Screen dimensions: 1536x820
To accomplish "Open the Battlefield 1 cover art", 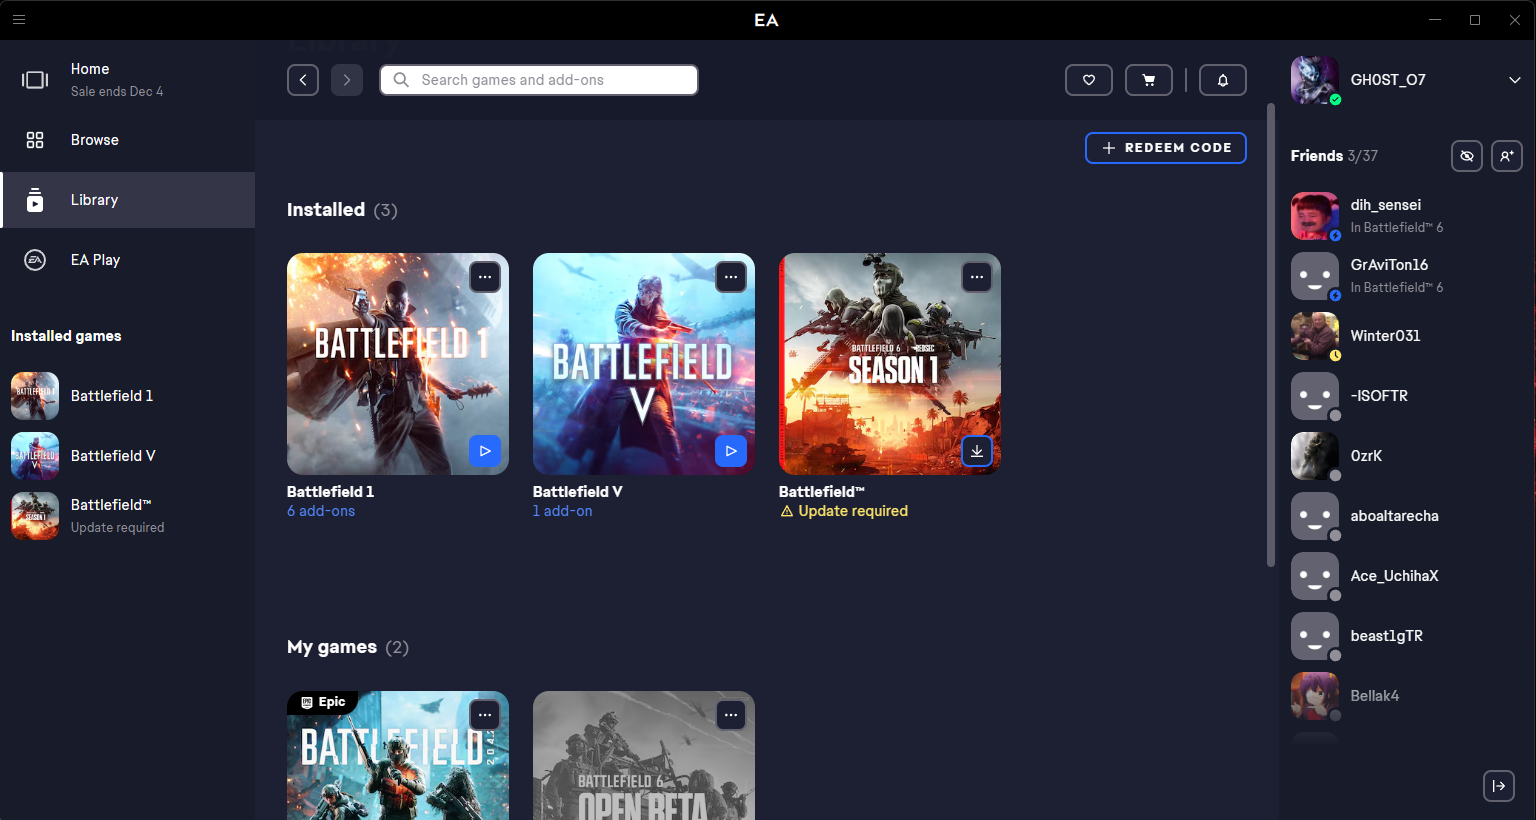I will [398, 364].
